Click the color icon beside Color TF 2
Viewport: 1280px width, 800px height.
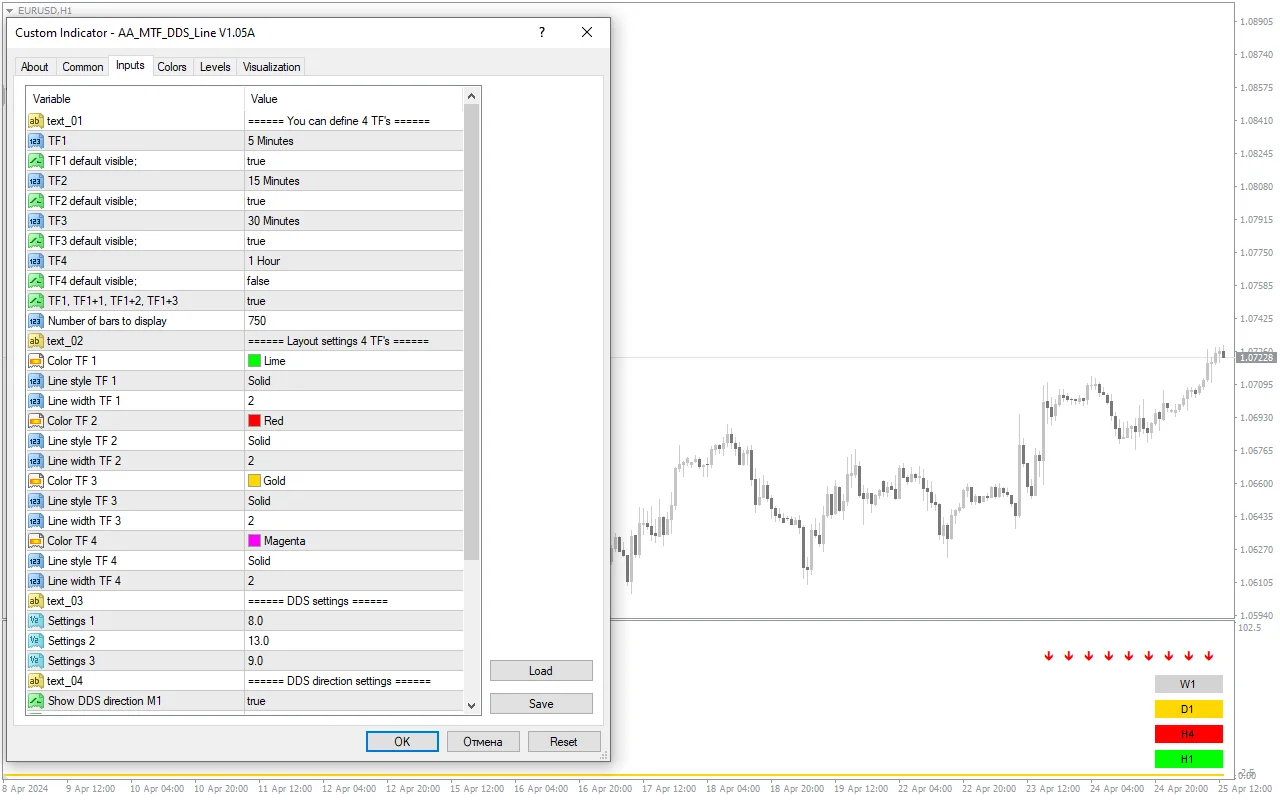click(34, 420)
